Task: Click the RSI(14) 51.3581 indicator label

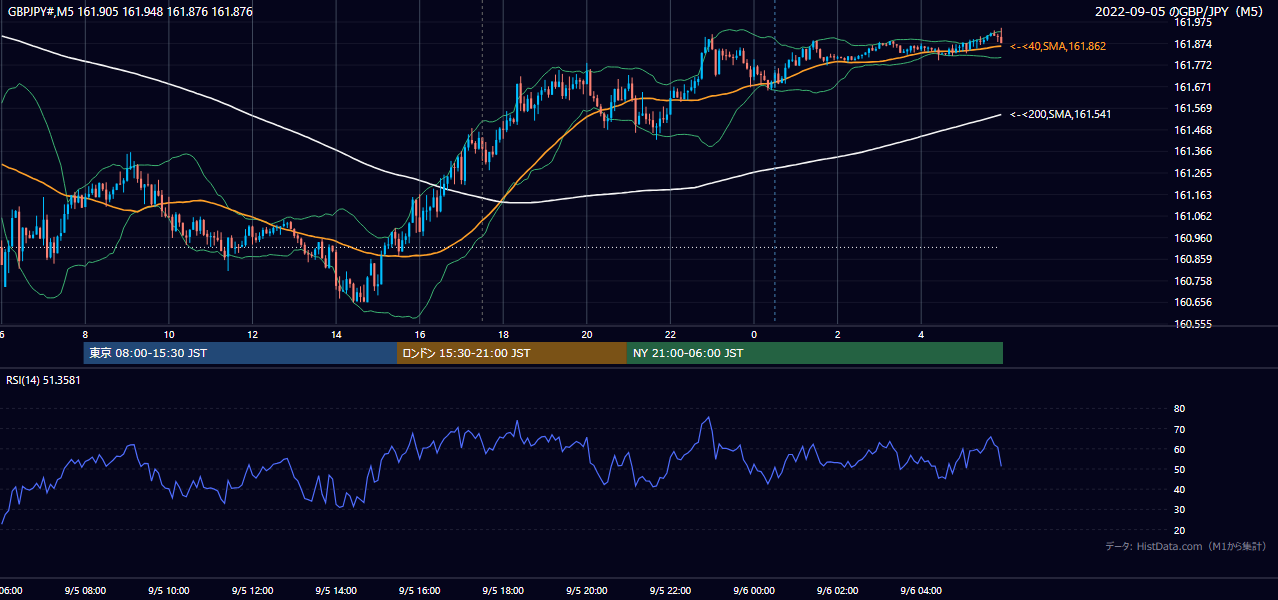Action: pos(43,380)
